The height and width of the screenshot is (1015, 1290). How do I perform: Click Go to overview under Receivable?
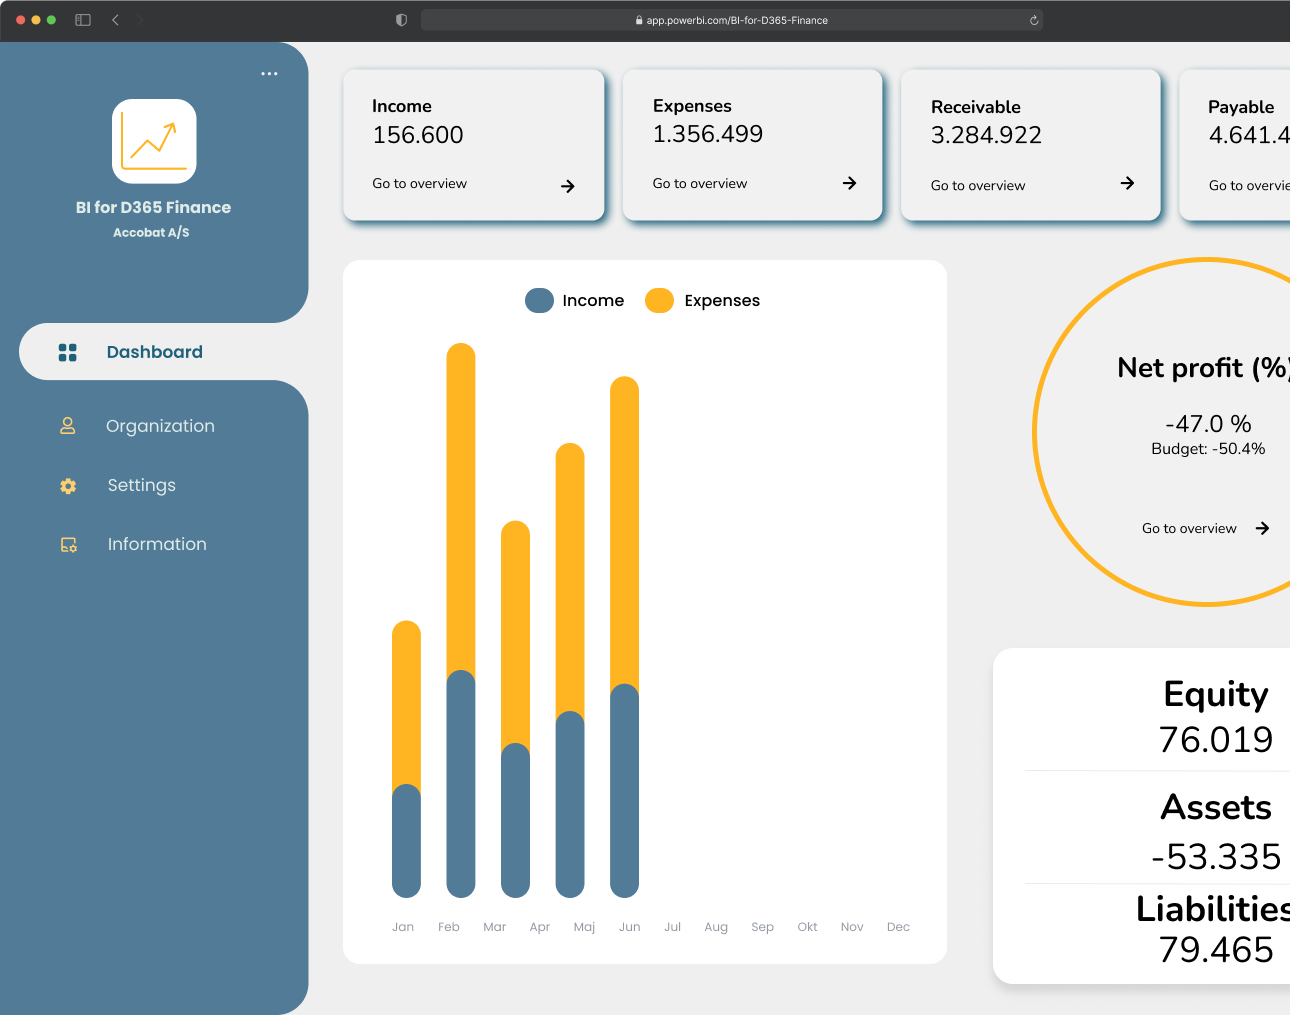click(x=978, y=186)
